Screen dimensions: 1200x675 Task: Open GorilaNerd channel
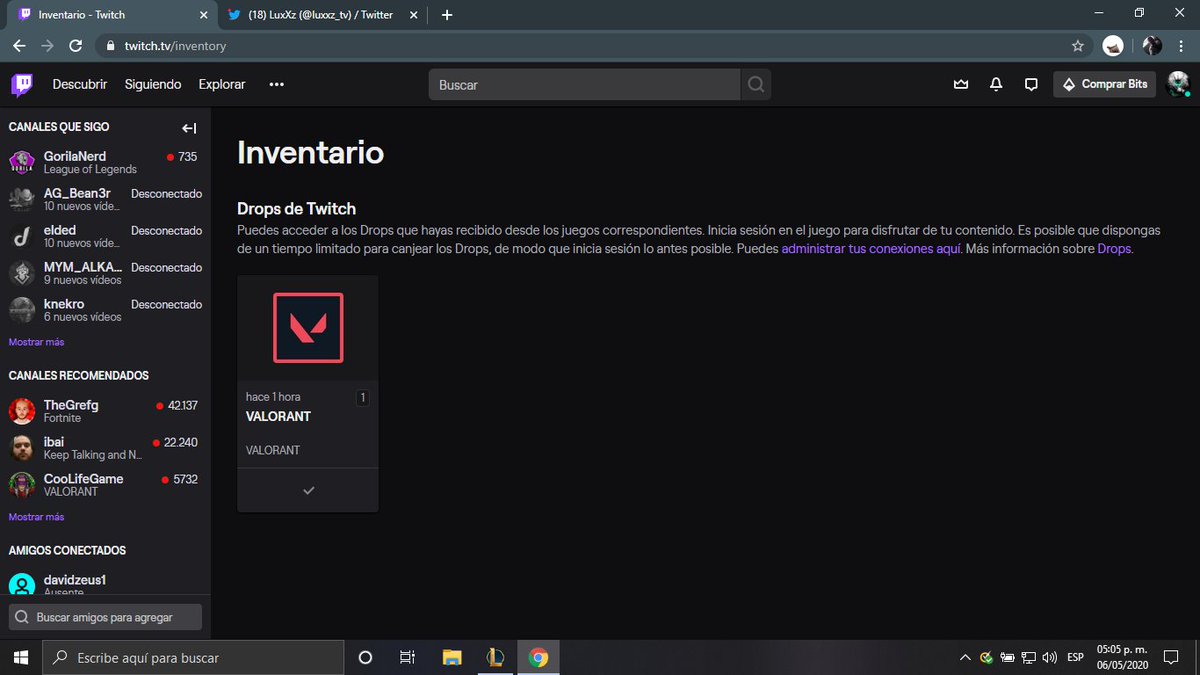point(105,162)
